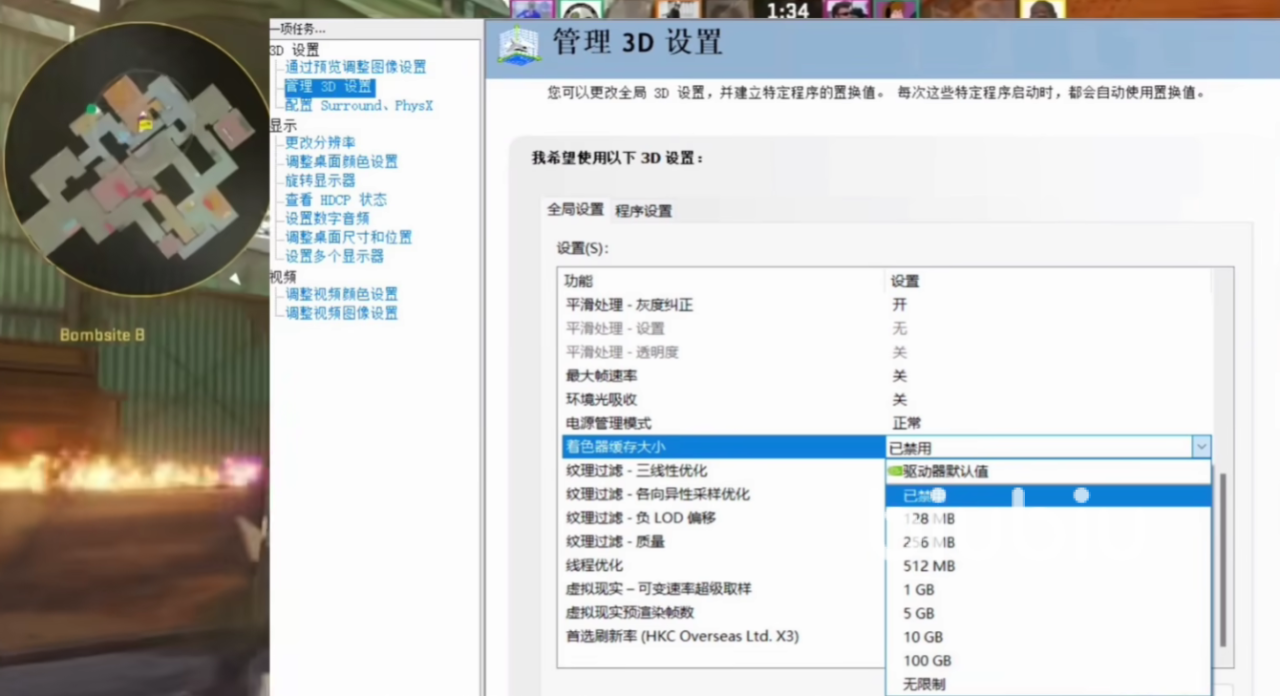Click the settings list vertical scrollbar
1280x696 pixels.
pyautogui.click(x=1222, y=560)
